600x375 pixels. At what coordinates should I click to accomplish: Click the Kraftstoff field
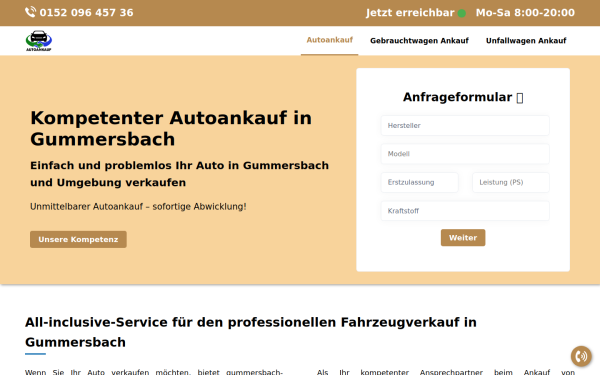click(465, 211)
